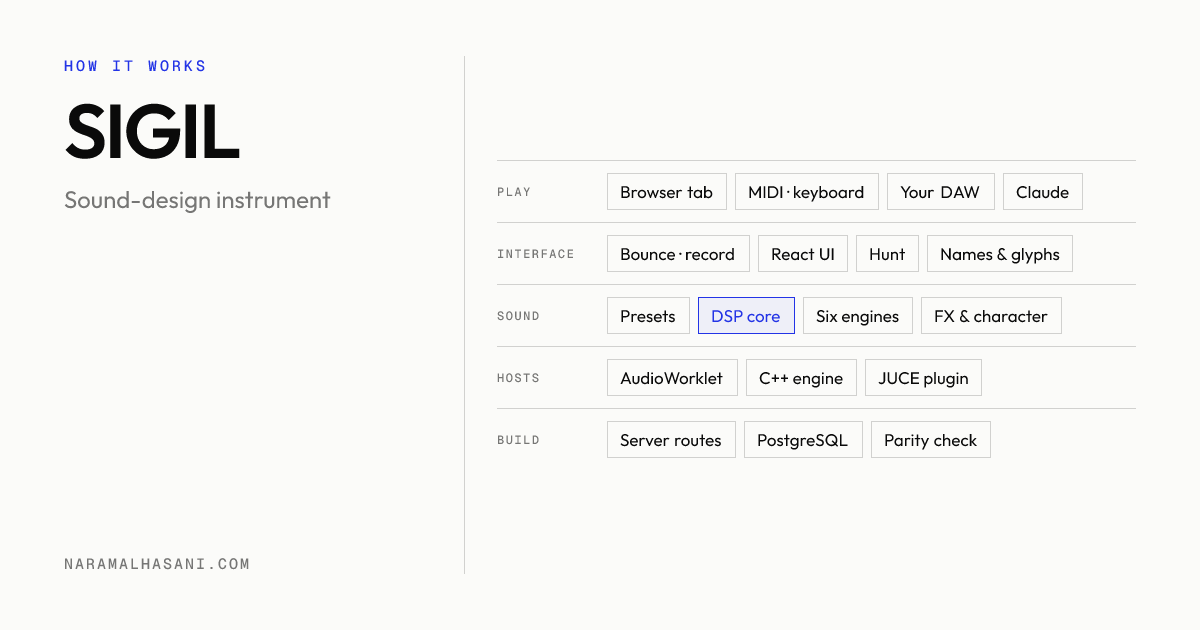Viewport: 1200px width, 630px height.
Task: Select the MIDI · keyboard chip
Action: [806, 192]
